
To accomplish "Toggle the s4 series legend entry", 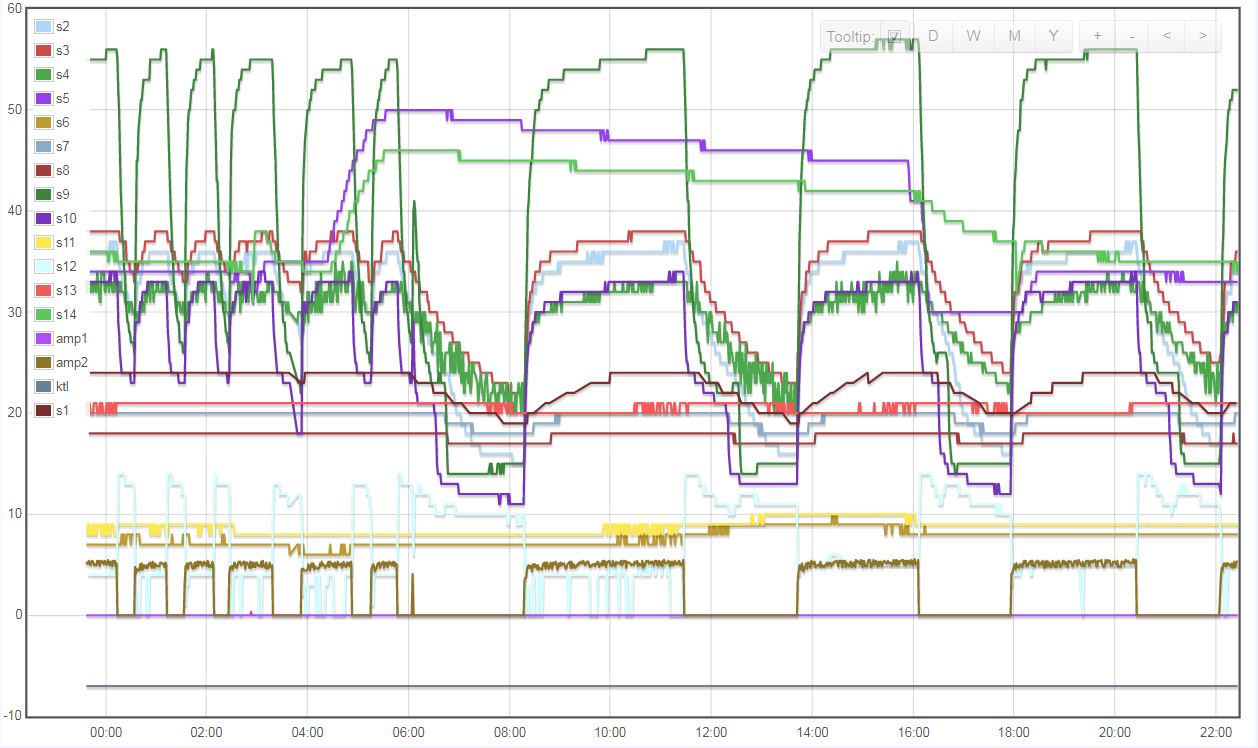I will pyautogui.click(x=52, y=74).
